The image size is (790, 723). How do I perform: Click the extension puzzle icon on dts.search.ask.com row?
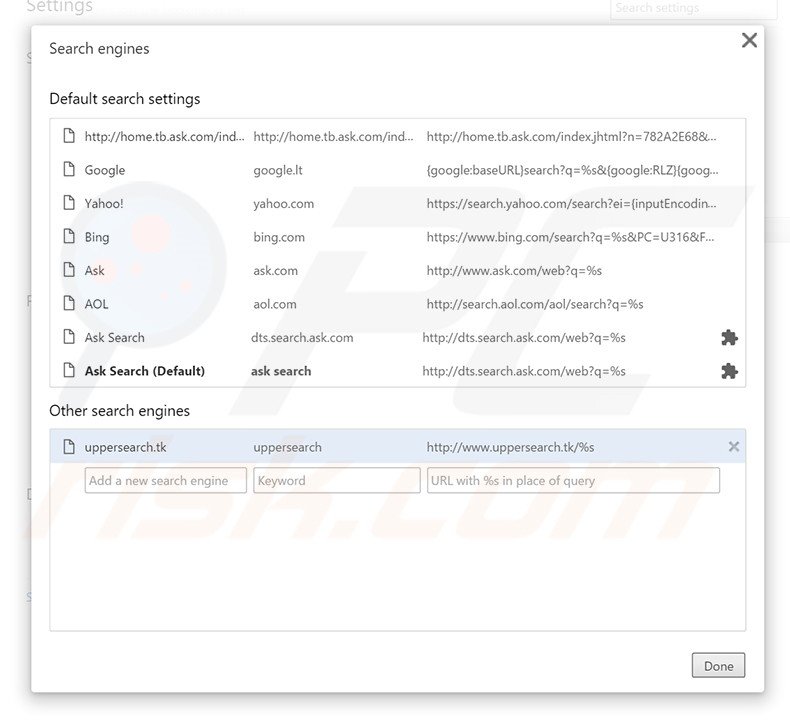click(729, 338)
